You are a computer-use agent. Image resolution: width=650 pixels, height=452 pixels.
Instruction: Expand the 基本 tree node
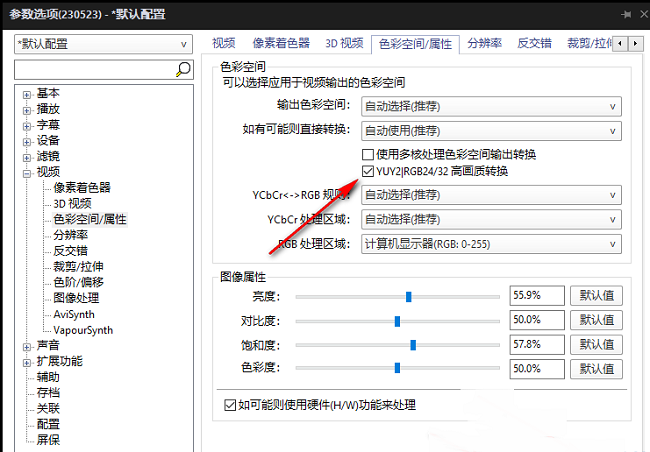click(27, 95)
